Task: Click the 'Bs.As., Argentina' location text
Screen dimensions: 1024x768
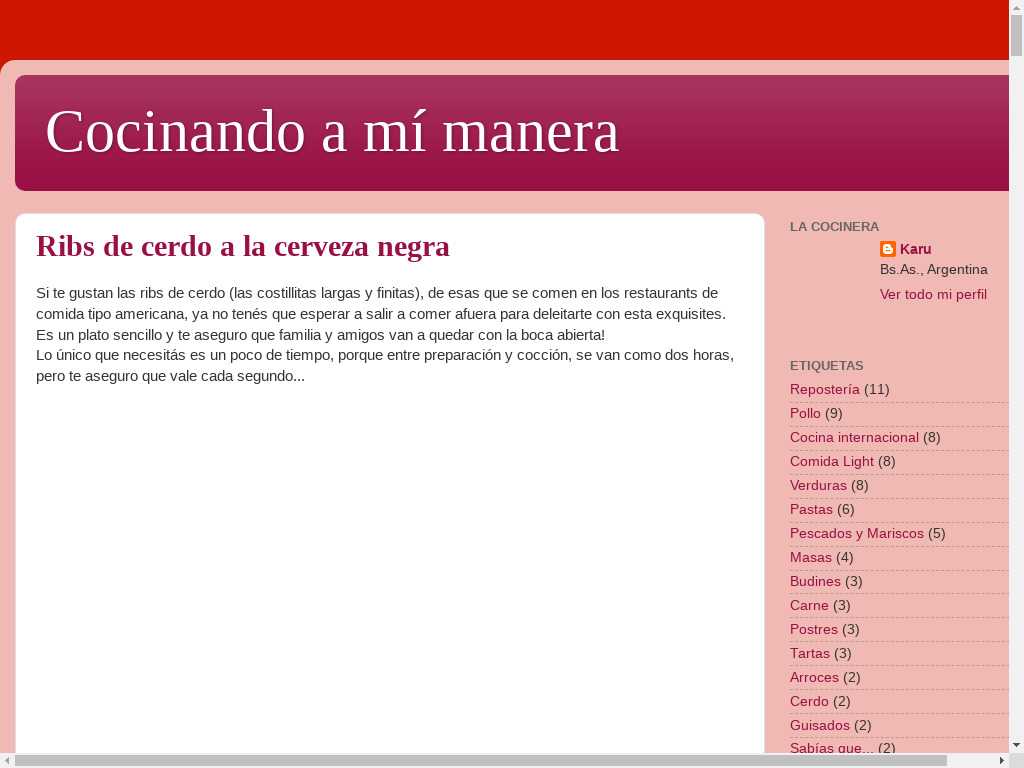Action: (x=933, y=270)
